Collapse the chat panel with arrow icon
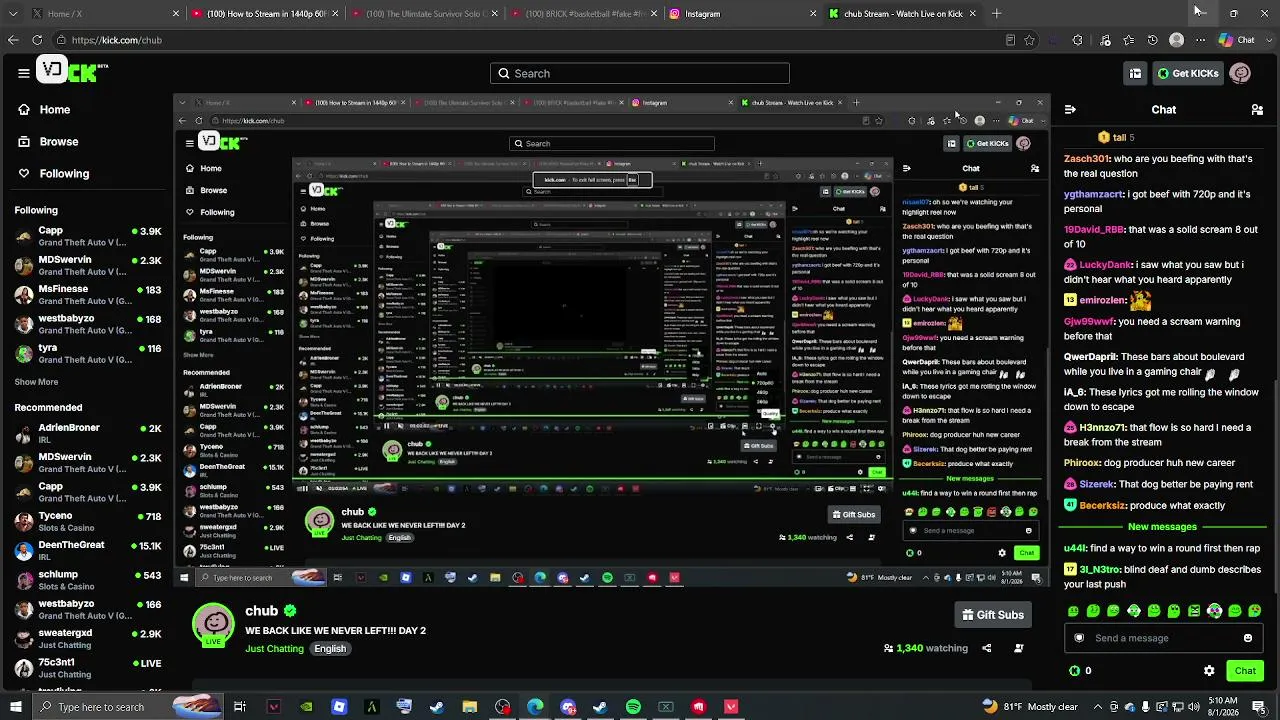Image resolution: width=1280 pixels, height=720 pixels. pyautogui.click(x=1070, y=110)
